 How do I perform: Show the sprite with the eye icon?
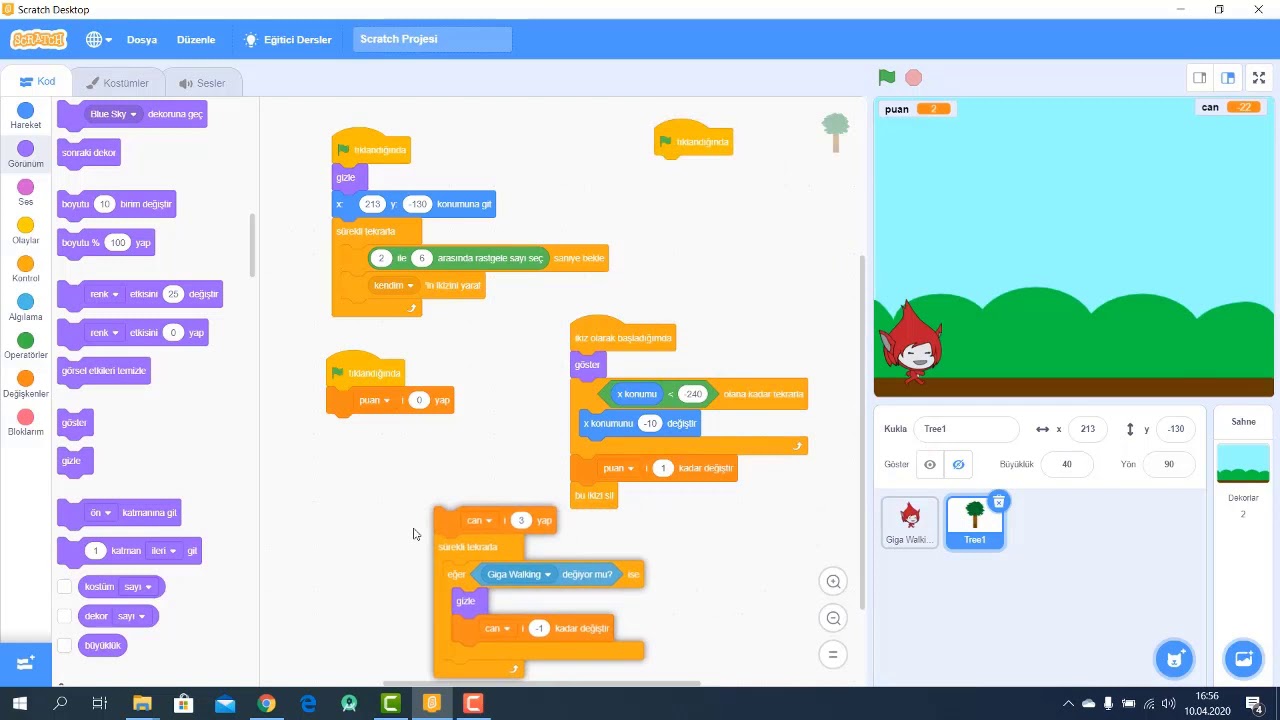click(x=930, y=464)
